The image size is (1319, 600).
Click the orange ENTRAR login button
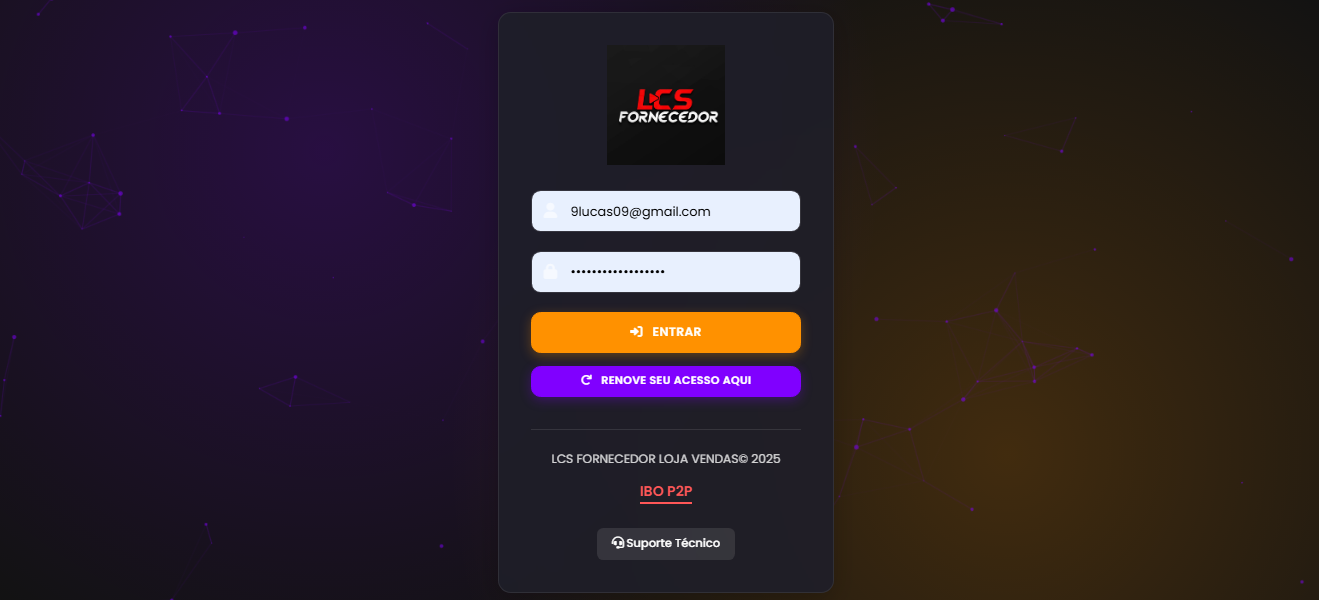[x=666, y=332]
